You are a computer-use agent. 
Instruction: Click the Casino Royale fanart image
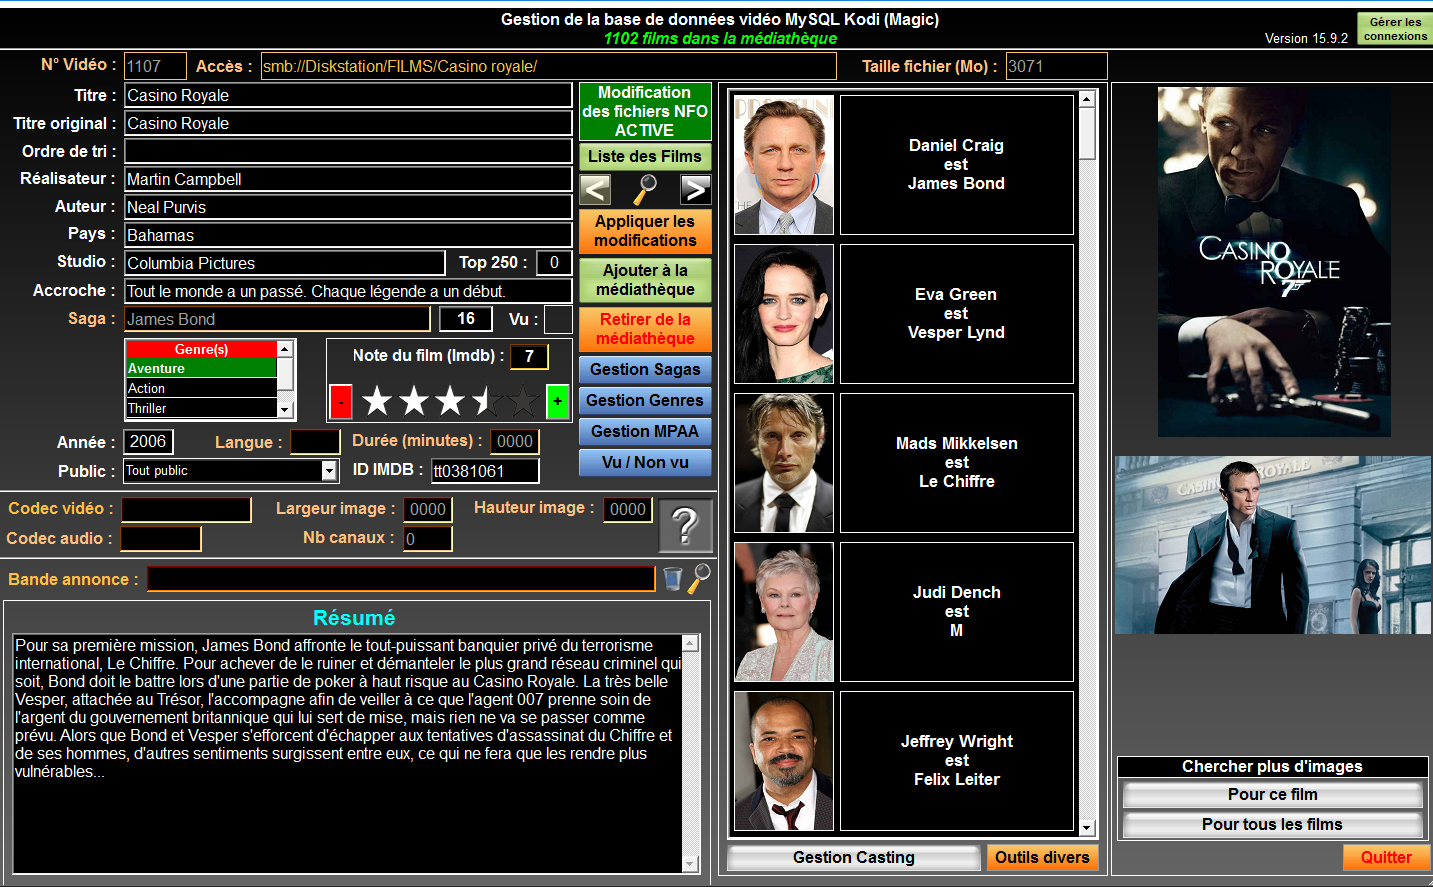click(1274, 545)
